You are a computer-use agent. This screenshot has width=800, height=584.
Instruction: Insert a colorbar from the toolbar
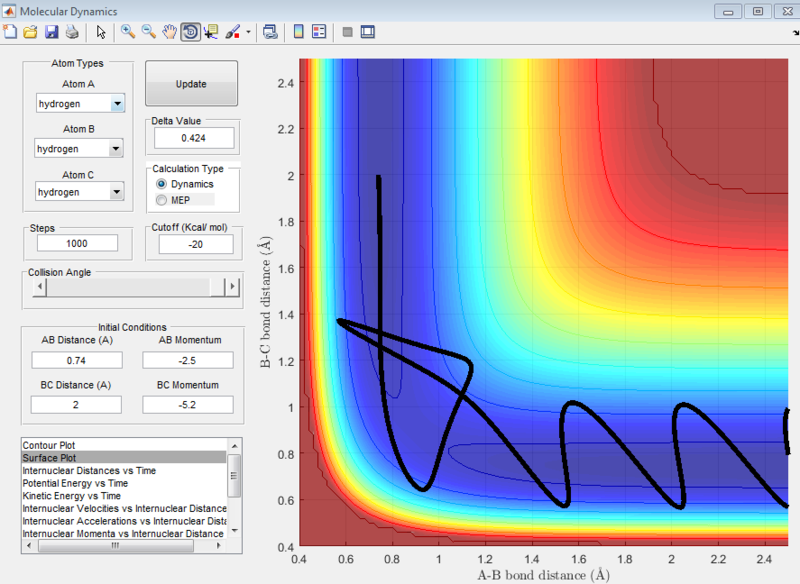[x=298, y=32]
